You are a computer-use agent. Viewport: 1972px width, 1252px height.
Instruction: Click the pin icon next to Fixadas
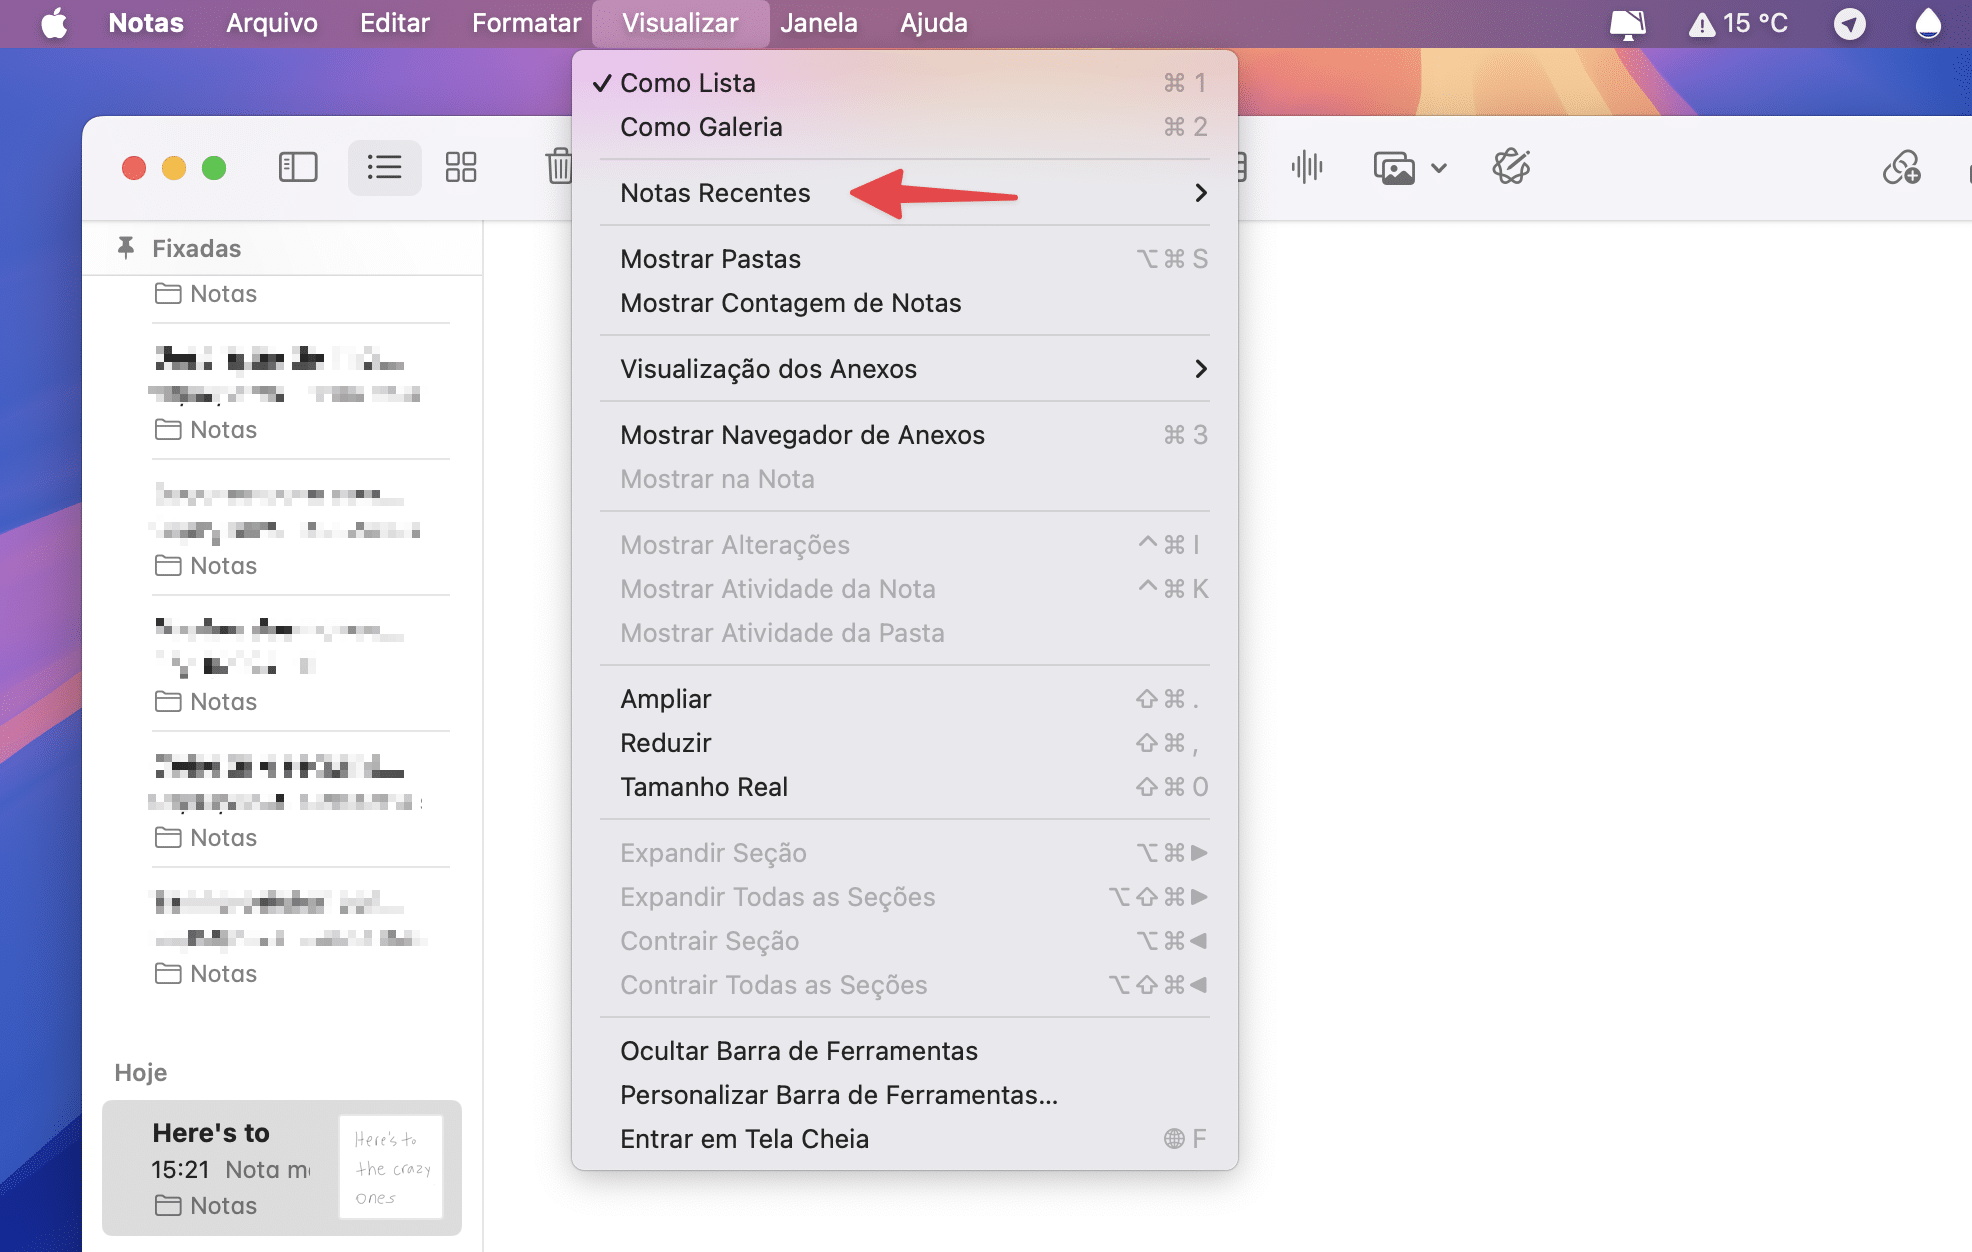pyautogui.click(x=126, y=247)
